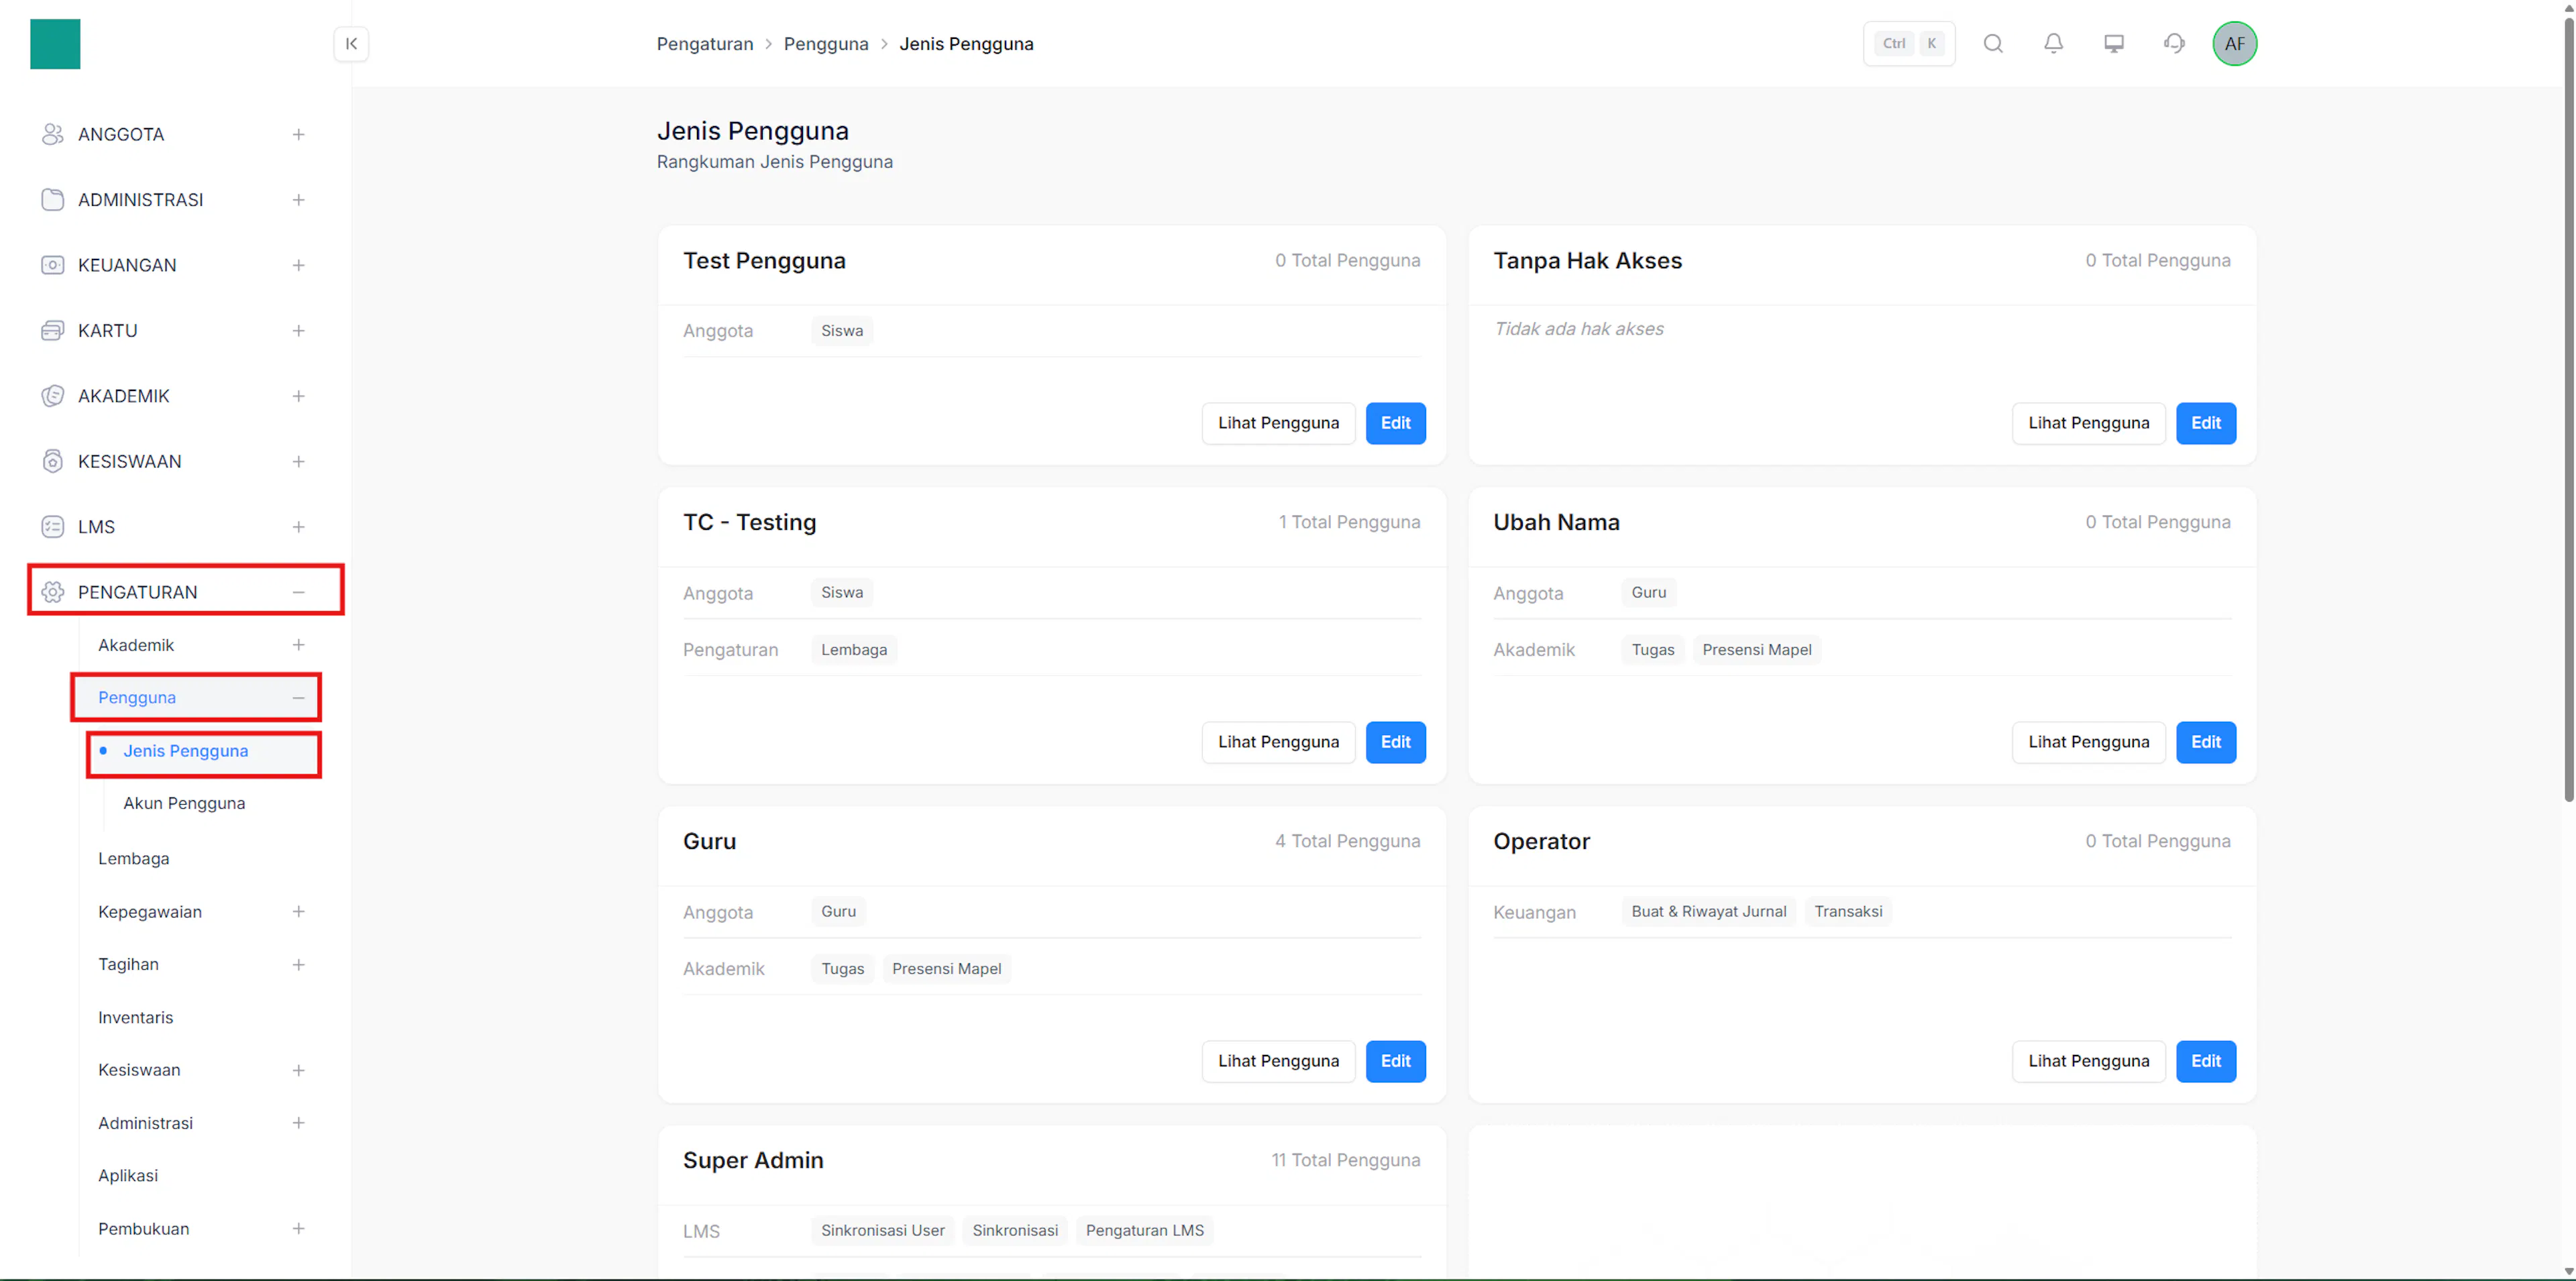The image size is (2576, 1281).
Task: Click the Transaksi tag in Operator card
Action: point(1848,912)
